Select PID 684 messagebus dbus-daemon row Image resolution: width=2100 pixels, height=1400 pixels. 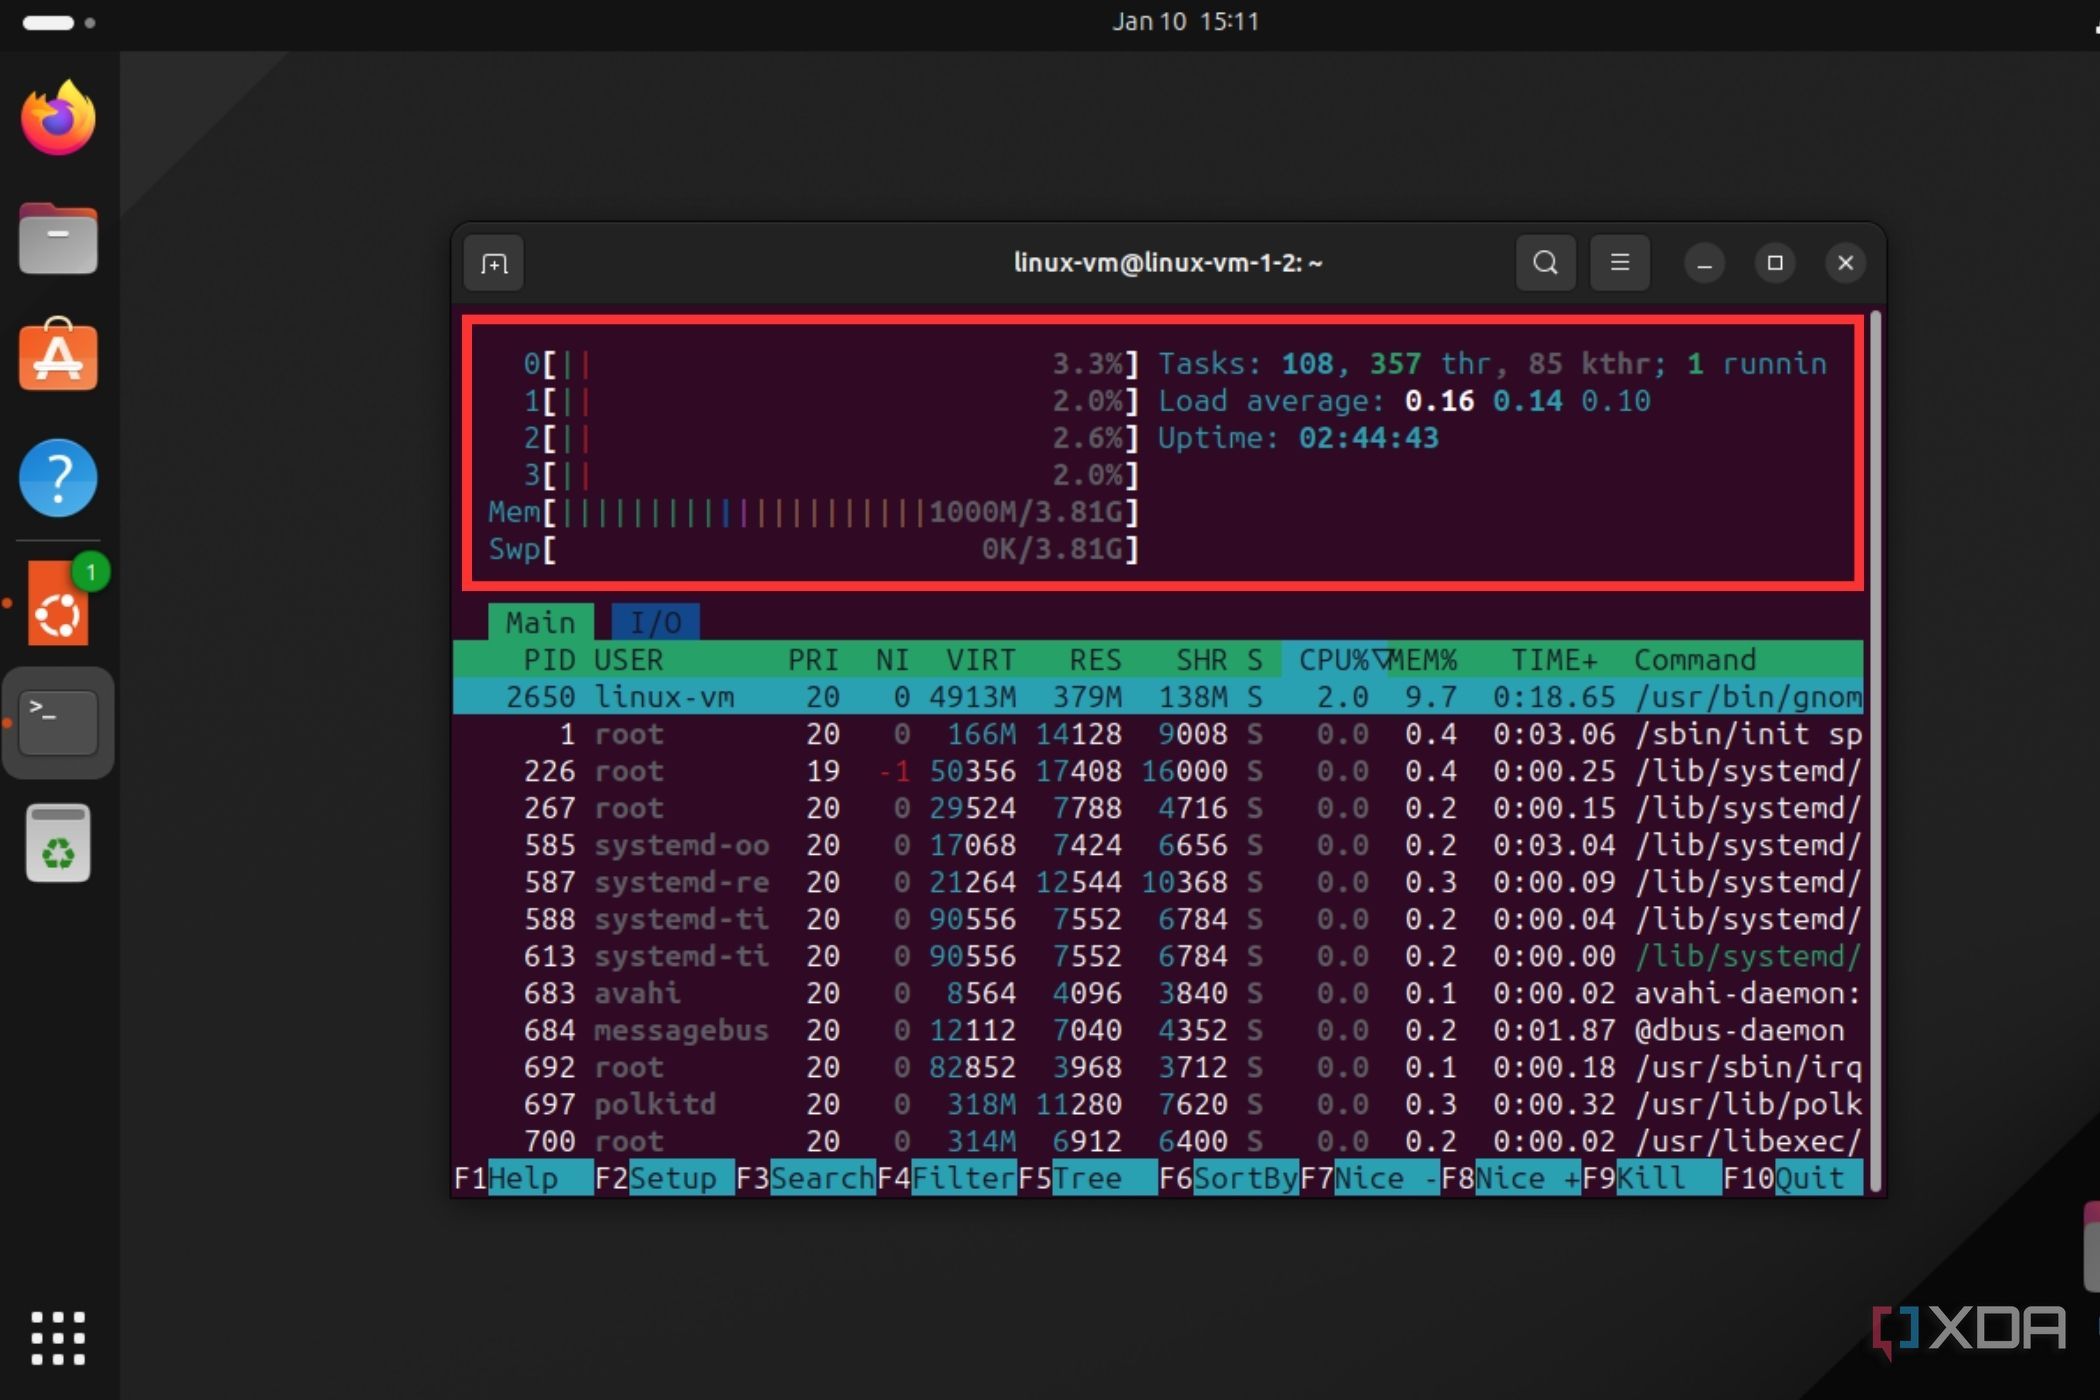[1158, 1030]
